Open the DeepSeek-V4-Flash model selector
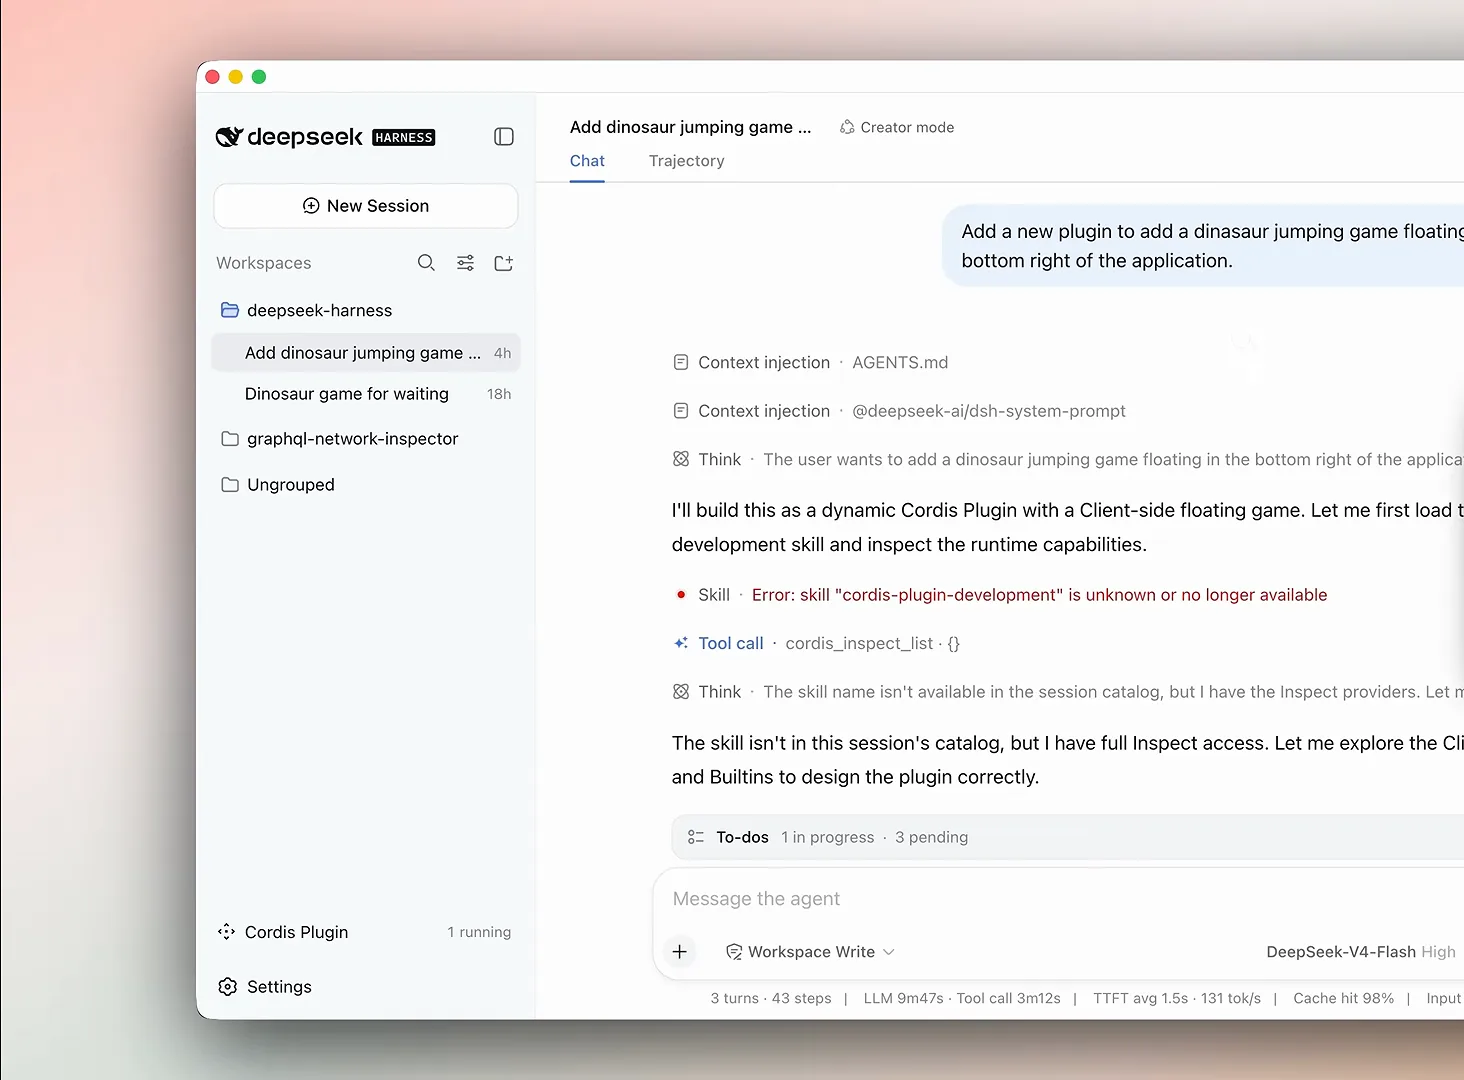Screen dimensions: 1464x1080 pyautogui.click(x=1361, y=952)
